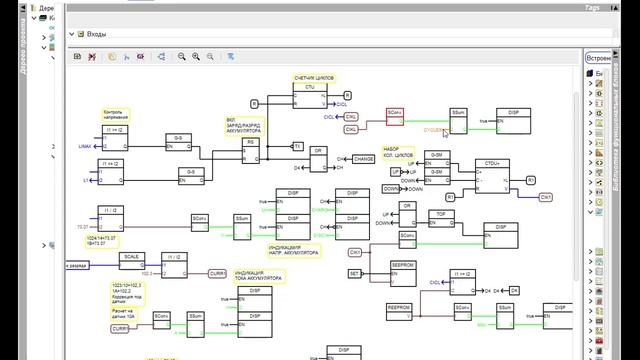Select the boxed UP input
The height and width of the screenshot is (360, 640).
coord(395,172)
